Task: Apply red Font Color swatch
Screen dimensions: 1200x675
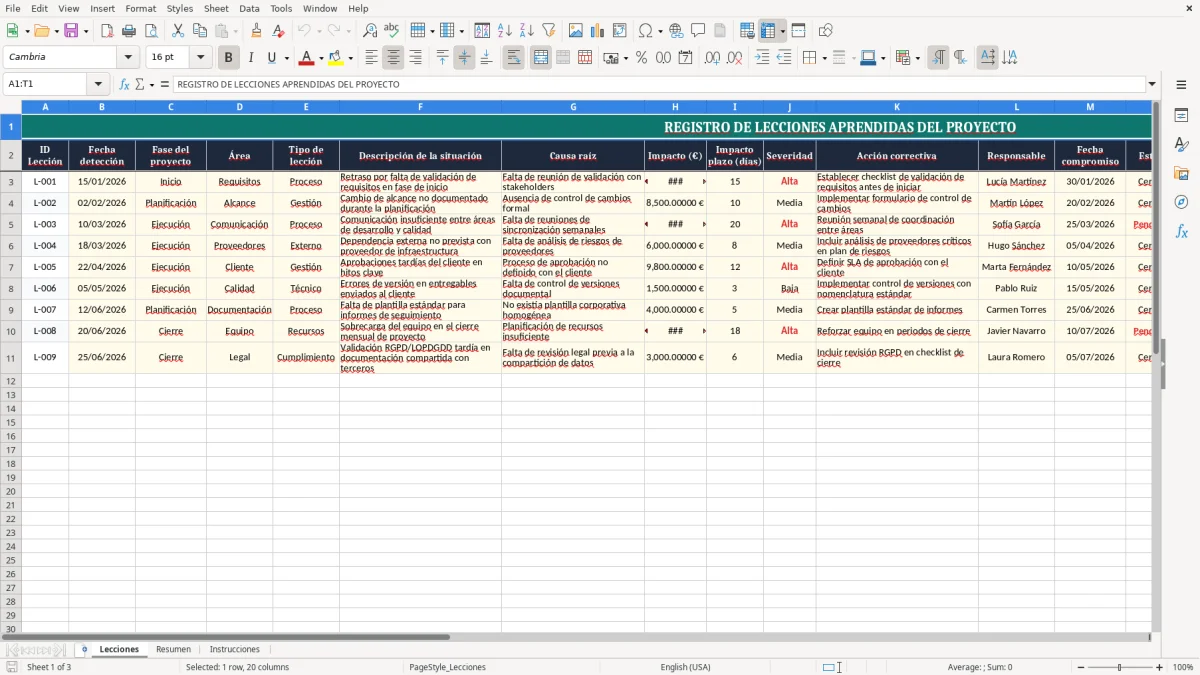Action: pos(306,58)
